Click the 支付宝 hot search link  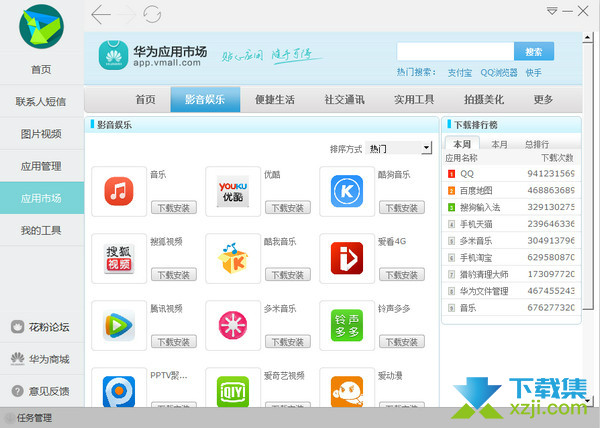[460, 73]
